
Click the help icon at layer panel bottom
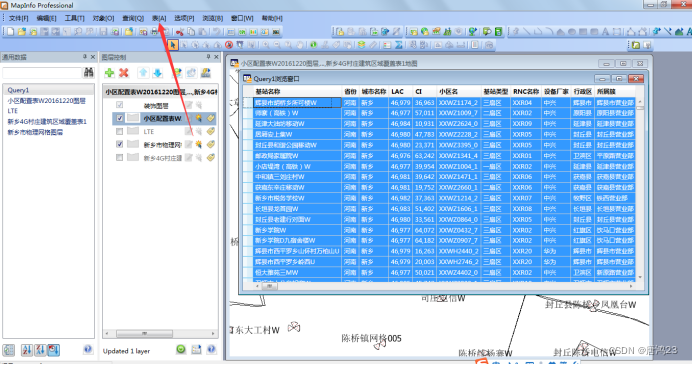pos(211,350)
